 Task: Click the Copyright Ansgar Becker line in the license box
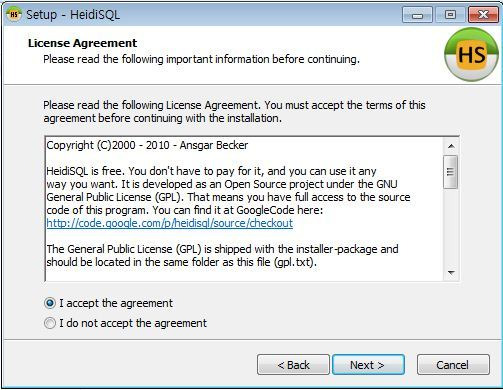tap(147, 145)
